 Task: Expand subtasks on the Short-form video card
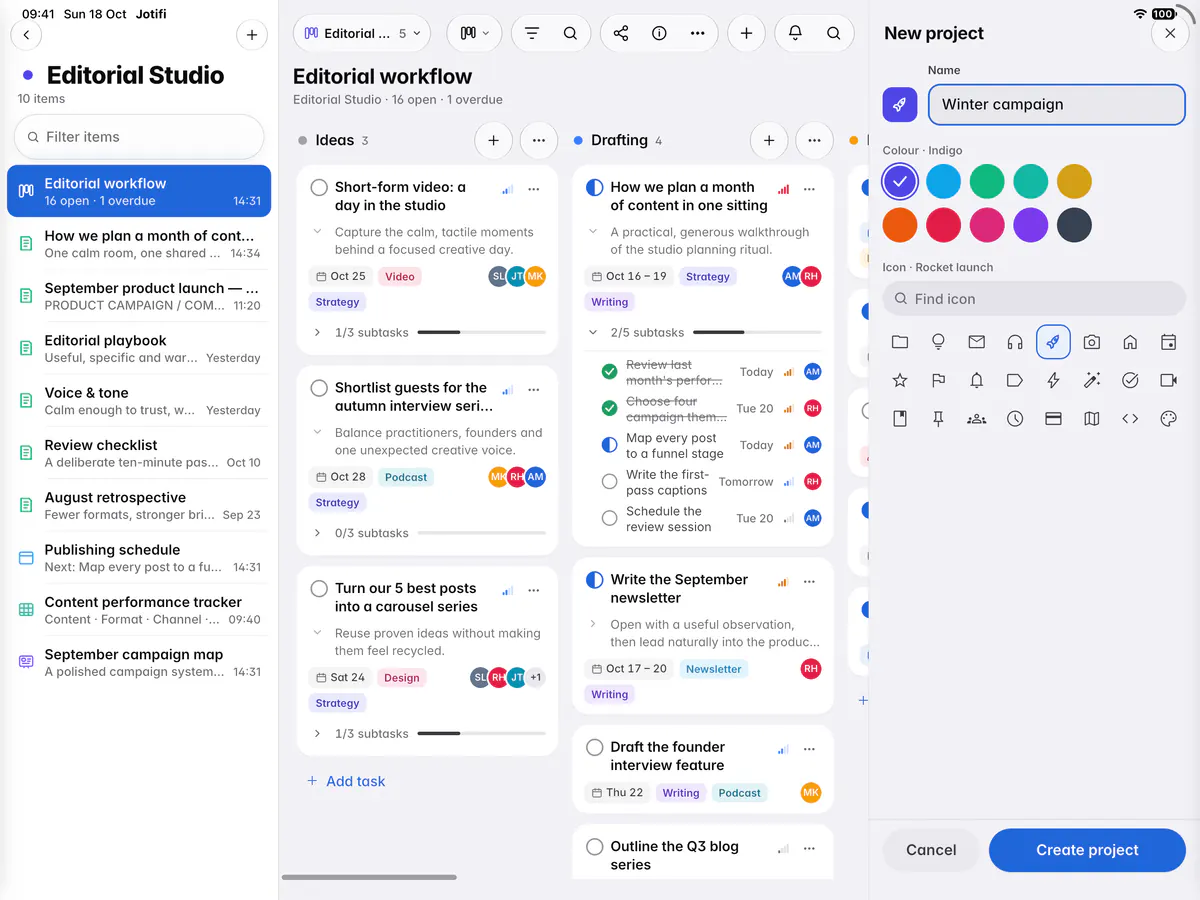[317, 332]
